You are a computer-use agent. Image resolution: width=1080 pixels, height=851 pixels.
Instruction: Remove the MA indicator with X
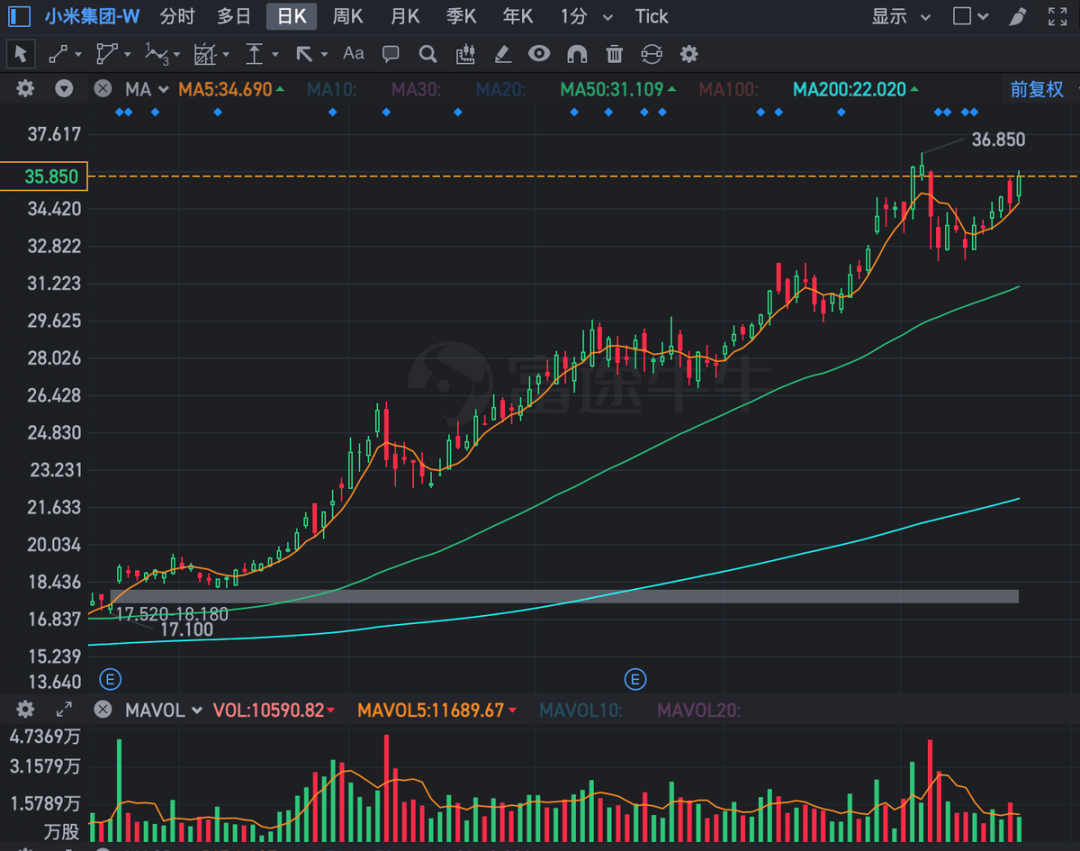103,89
